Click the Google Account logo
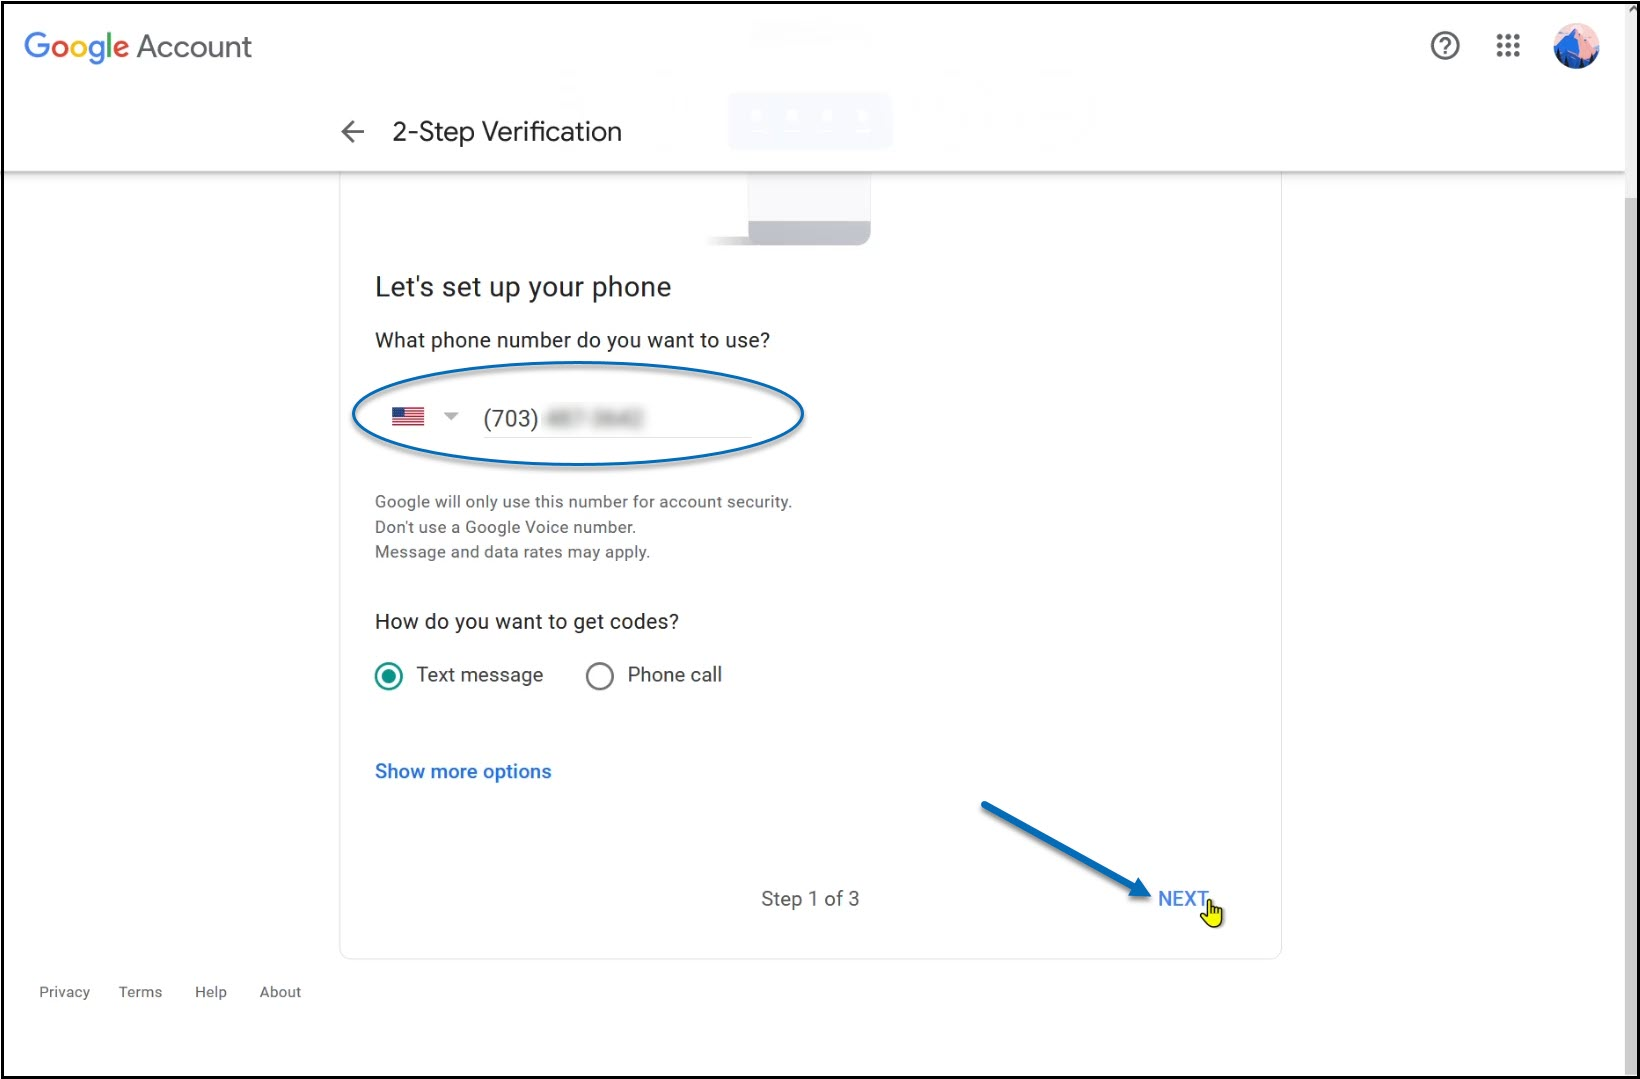The image size is (1640, 1079). [138, 46]
